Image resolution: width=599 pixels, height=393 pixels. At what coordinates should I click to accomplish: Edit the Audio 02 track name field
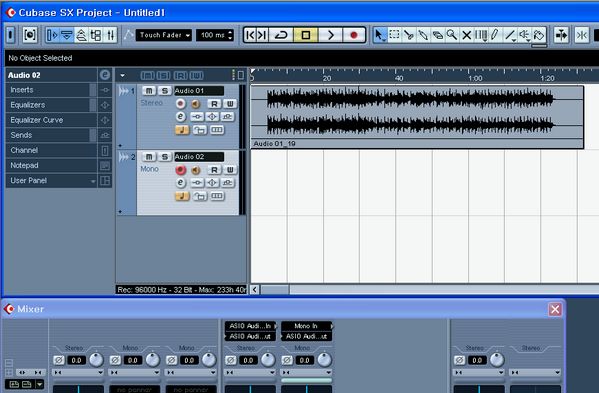pyautogui.click(x=199, y=157)
